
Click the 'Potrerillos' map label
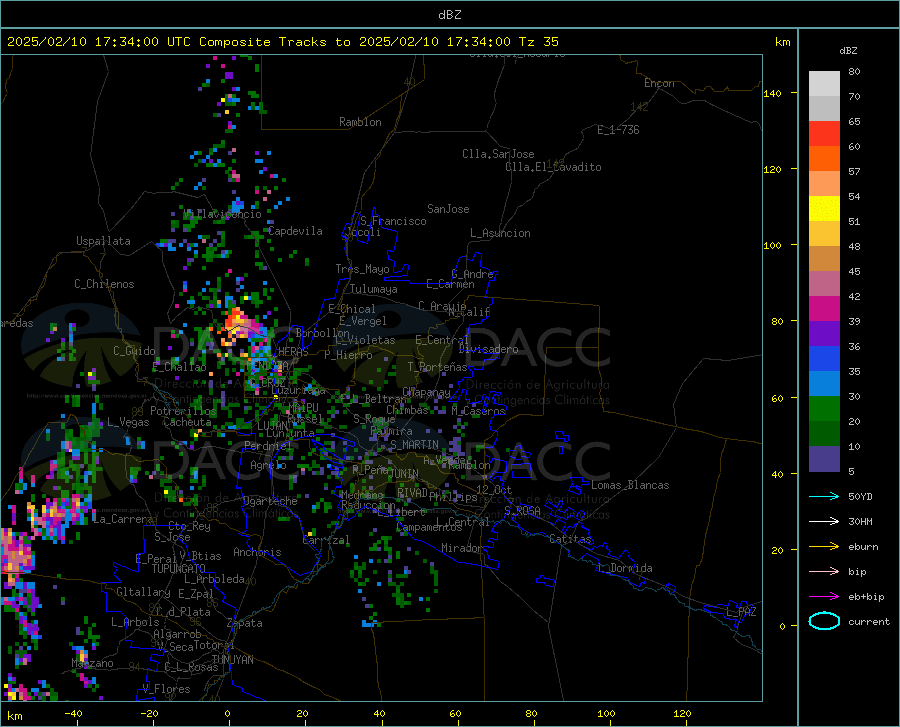(183, 411)
